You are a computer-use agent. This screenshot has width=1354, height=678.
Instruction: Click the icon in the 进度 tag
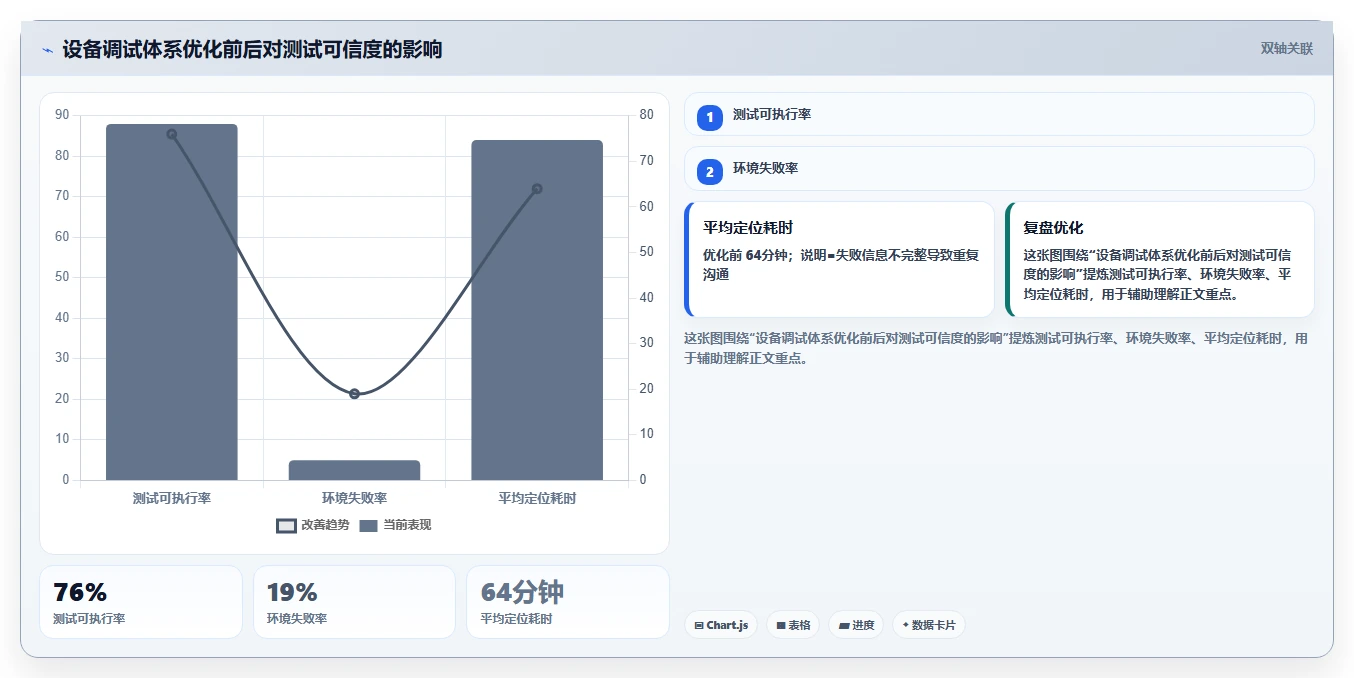point(844,626)
